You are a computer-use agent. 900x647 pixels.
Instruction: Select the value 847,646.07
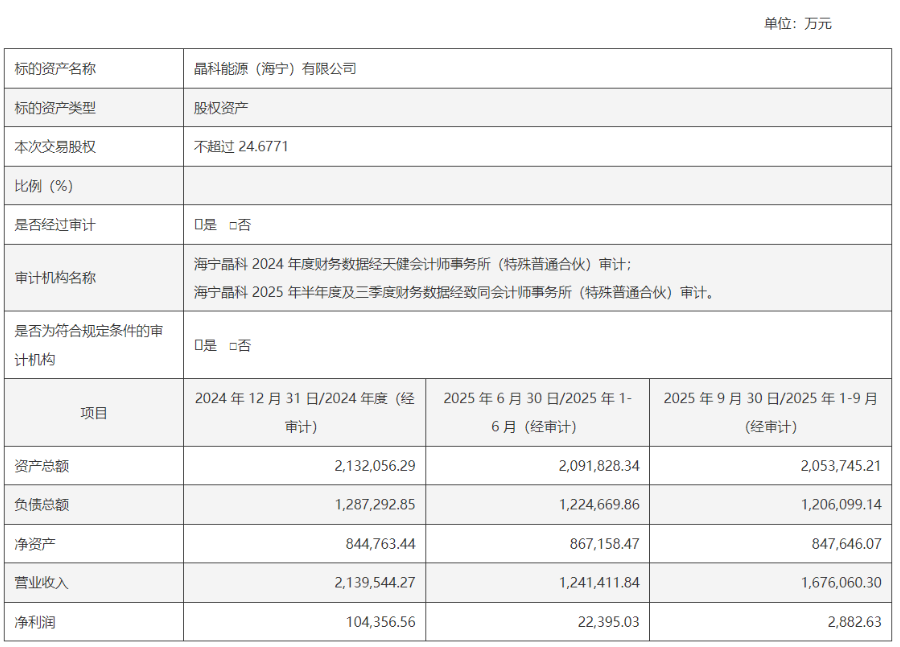[847, 544]
